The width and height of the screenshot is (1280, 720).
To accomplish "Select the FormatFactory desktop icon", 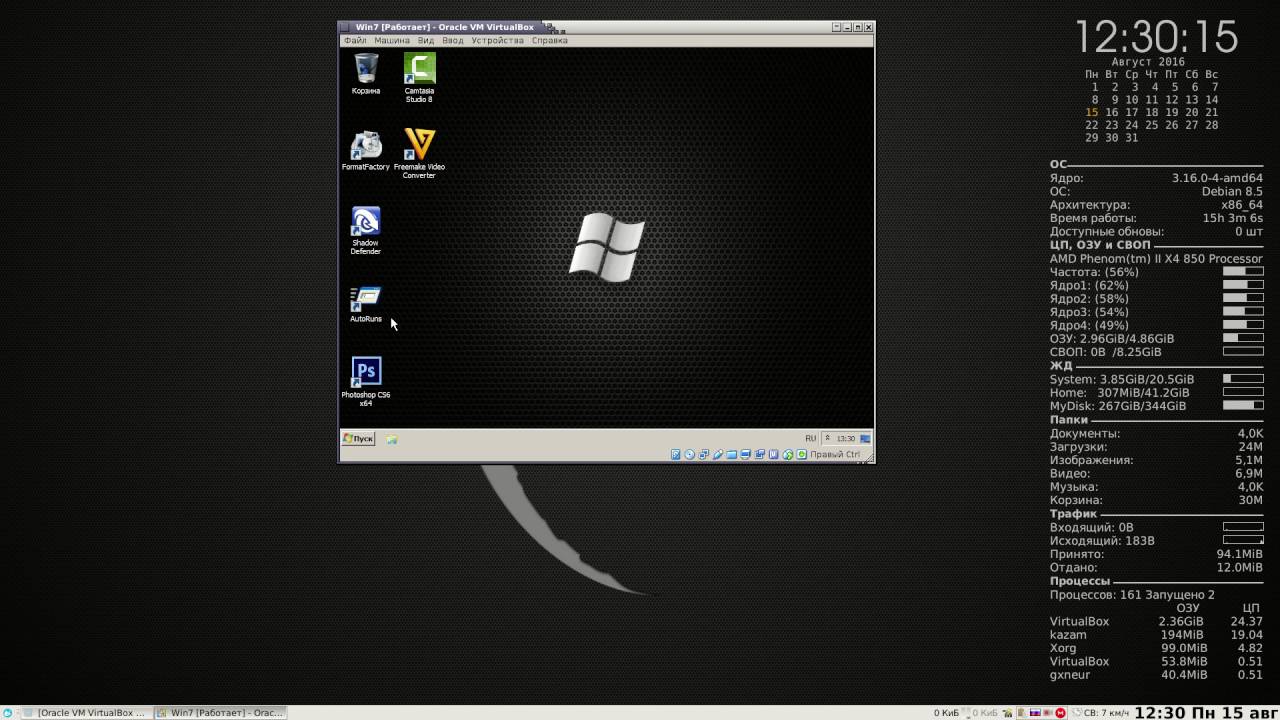I will click(x=366, y=151).
